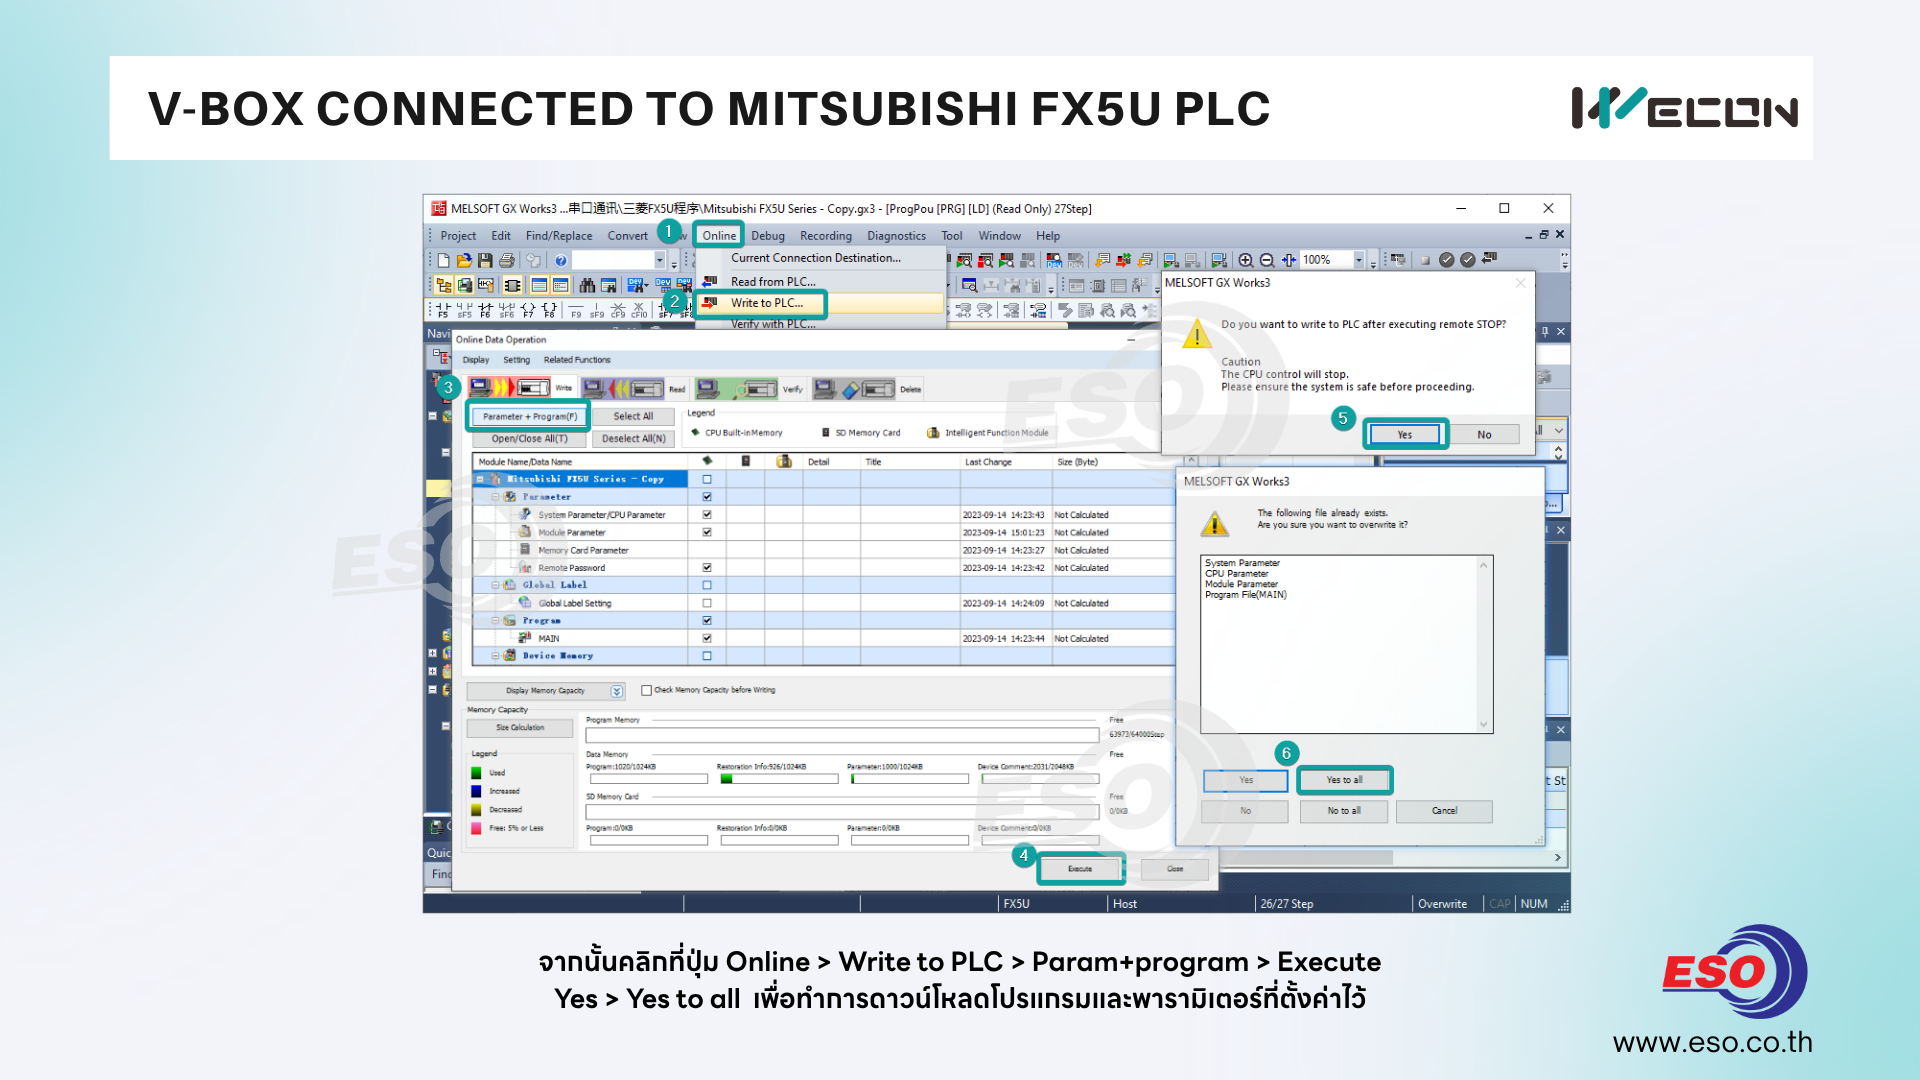The height and width of the screenshot is (1080, 1920).
Task: Insert open contact with F5 ladder icon
Action: point(443,310)
